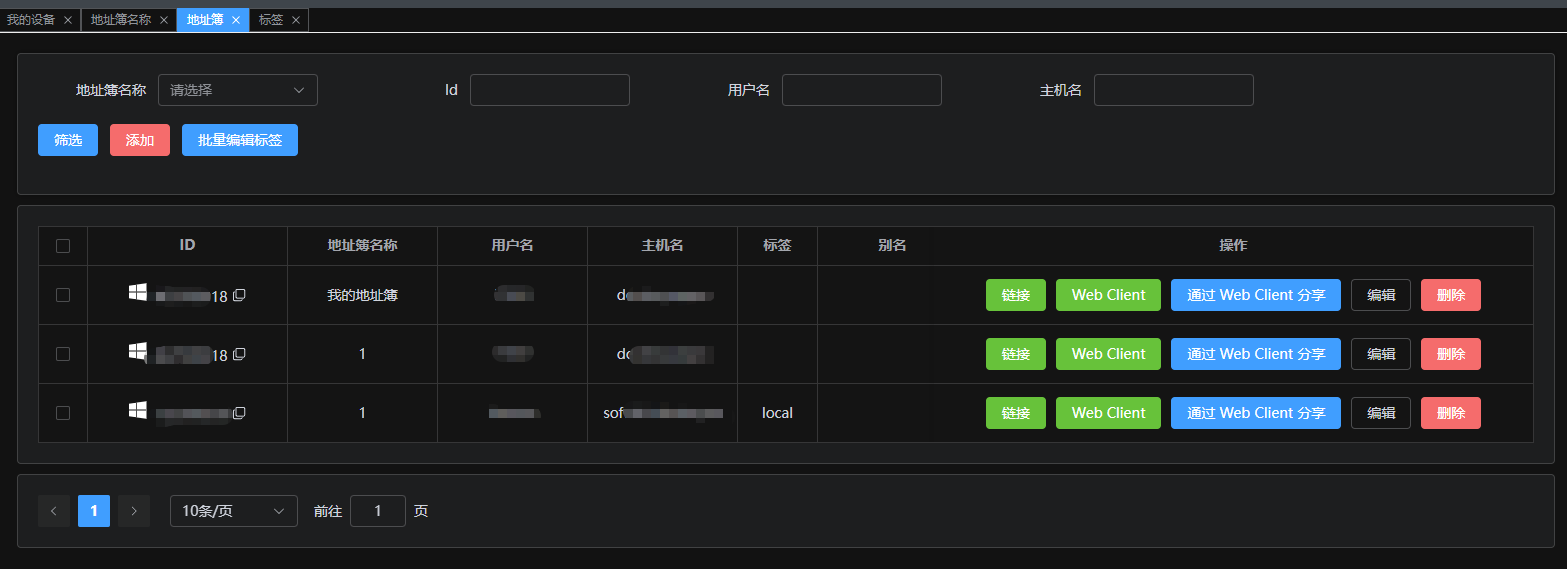Screen dimensions: 1567x569
Task: Click the 主机名 input field
Action: 1173,90
